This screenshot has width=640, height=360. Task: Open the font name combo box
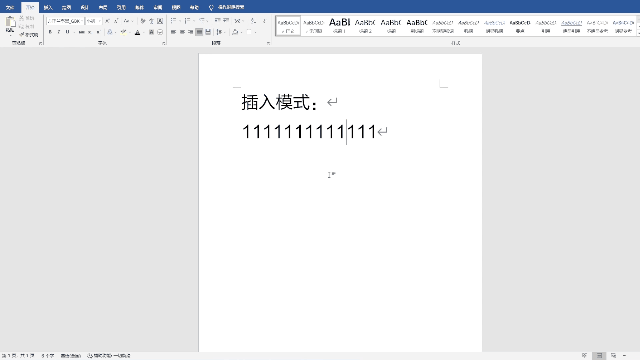click(x=65, y=21)
